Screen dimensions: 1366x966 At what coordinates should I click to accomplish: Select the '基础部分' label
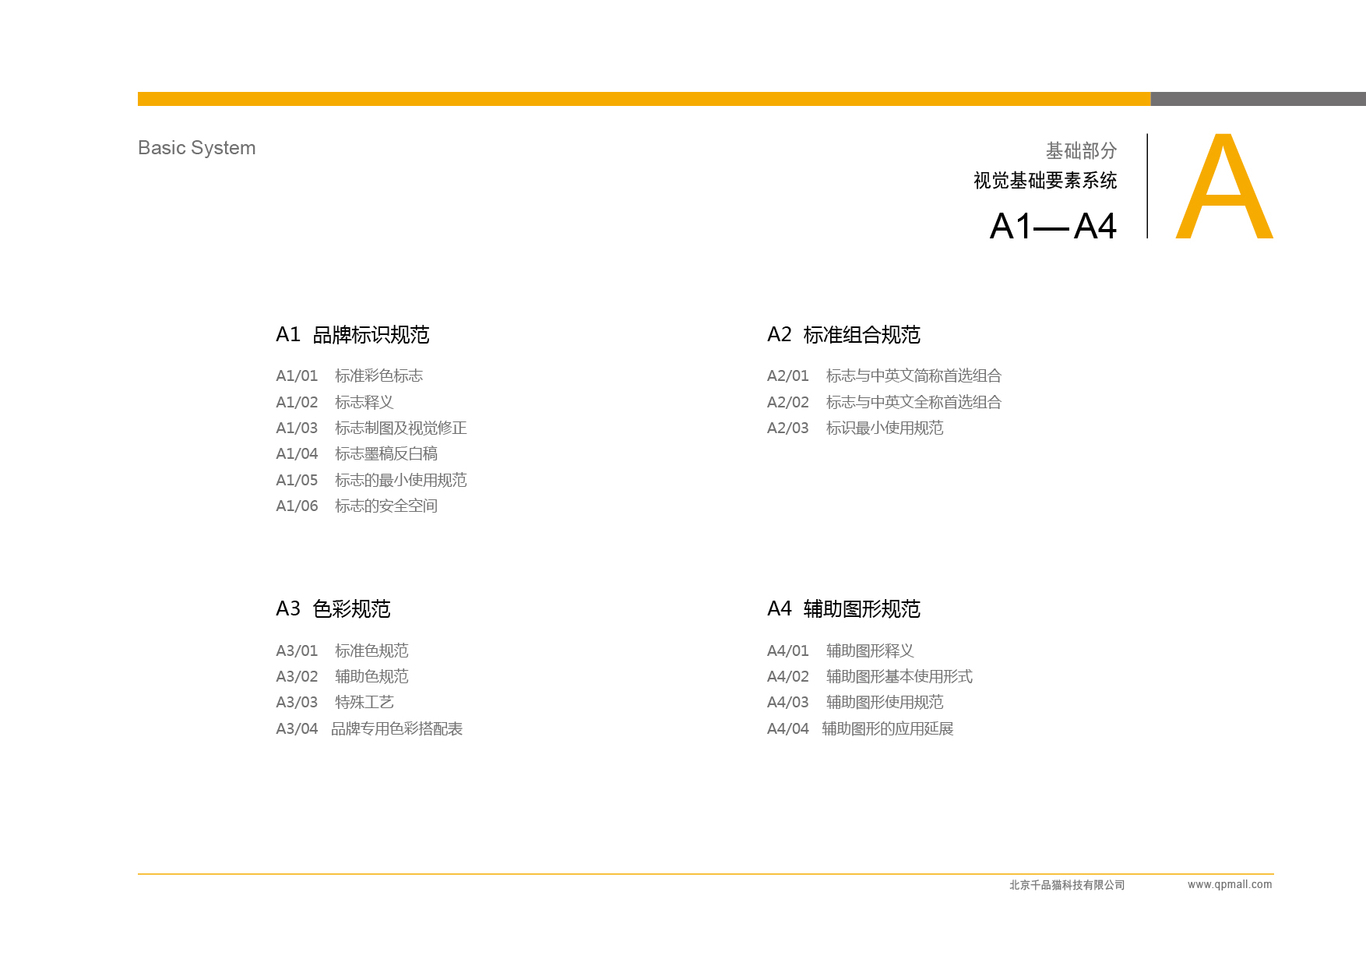point(1081,151)
